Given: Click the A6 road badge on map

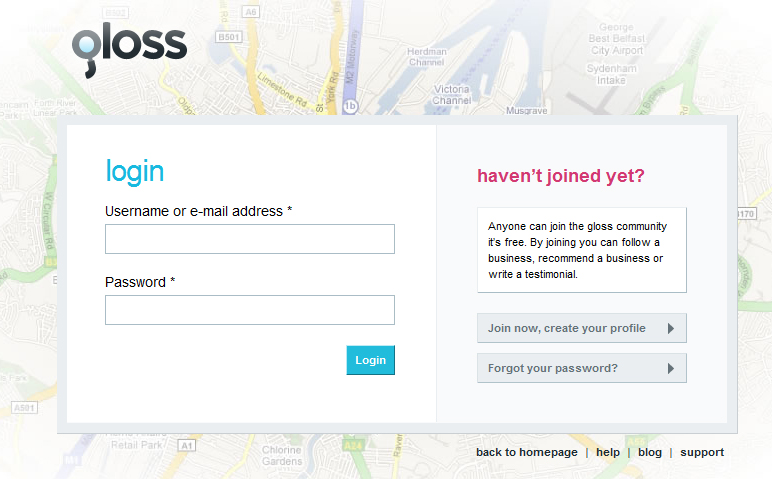Looking at the screenshot, I should [x=251, y=11].
